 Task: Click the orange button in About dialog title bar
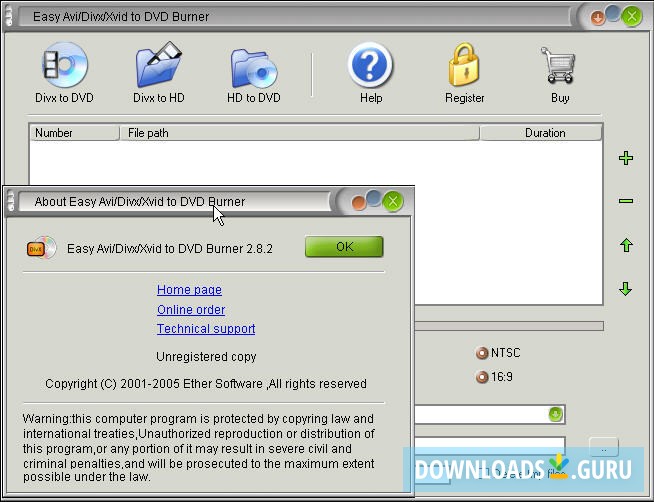[x=358, y=203]
